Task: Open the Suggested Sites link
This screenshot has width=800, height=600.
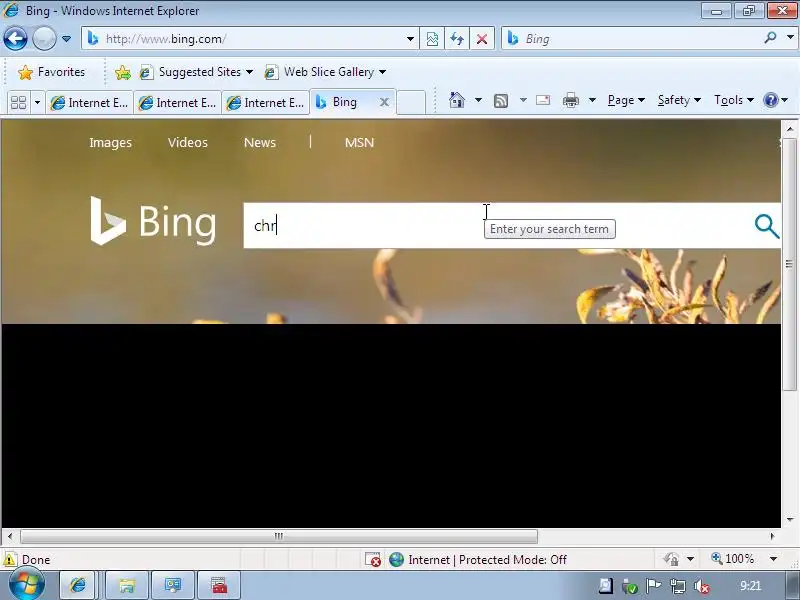Action: (x=196, y=72)
